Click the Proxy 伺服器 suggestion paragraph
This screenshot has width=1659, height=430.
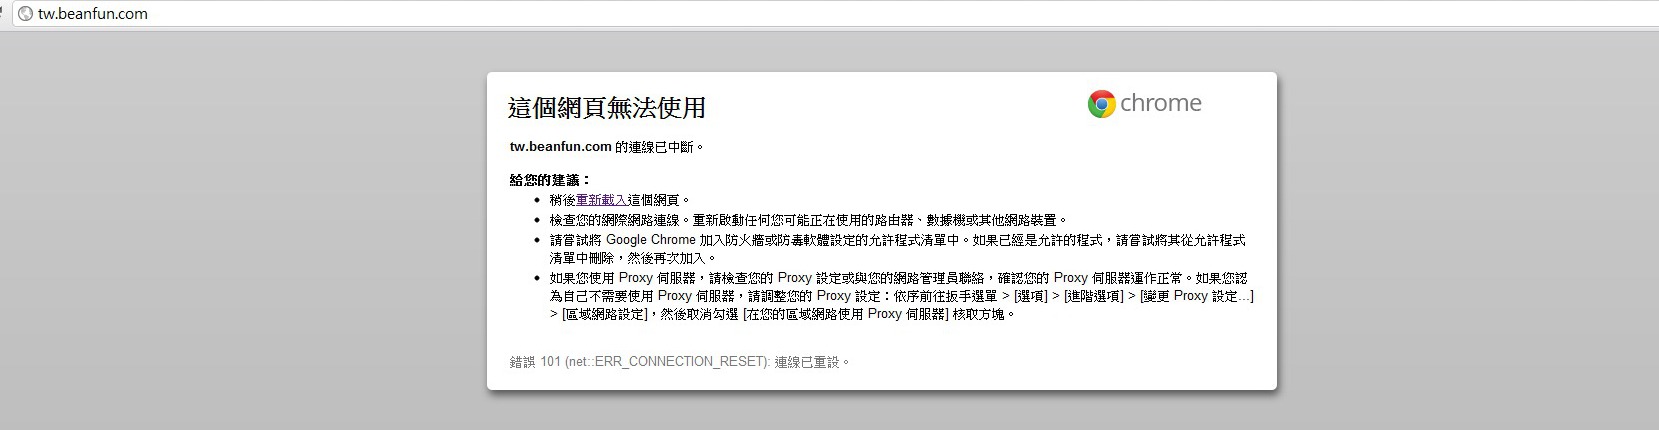[x=901, y=296]
